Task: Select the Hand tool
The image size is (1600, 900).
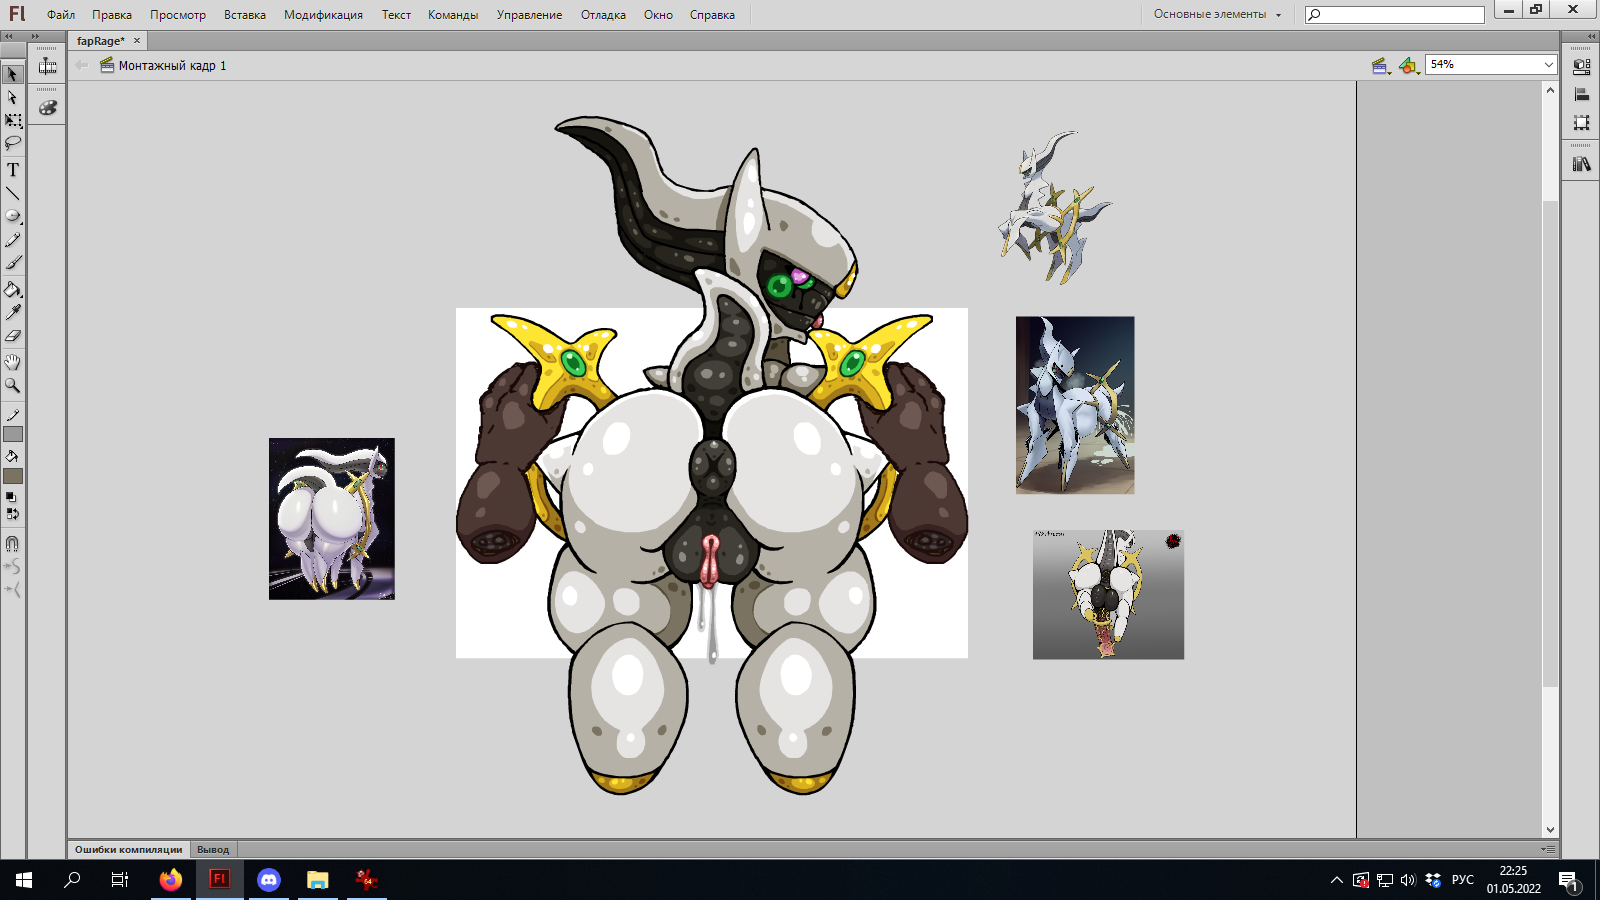Action: (13, 362)
